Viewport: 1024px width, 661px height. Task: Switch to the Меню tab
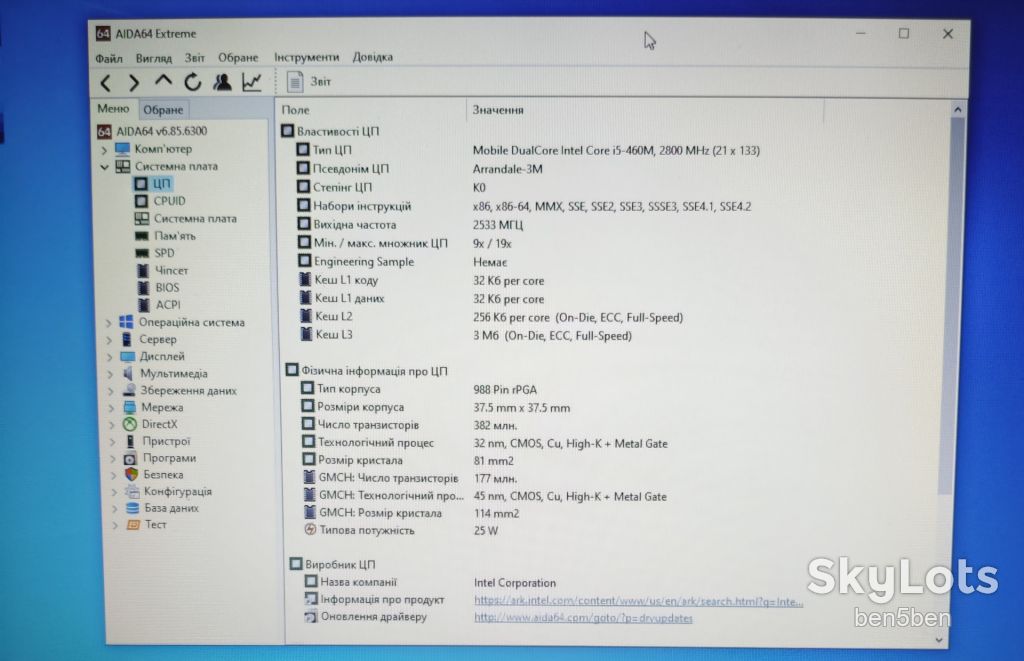(x=114, y=108)
